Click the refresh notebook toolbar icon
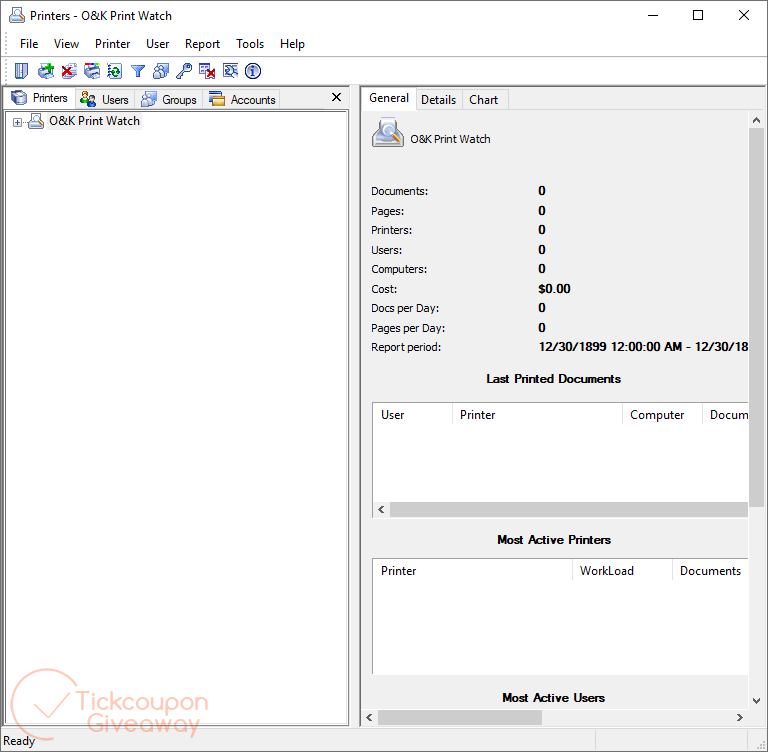The width and height of the screenshot is (768, 752). (115, 71)
